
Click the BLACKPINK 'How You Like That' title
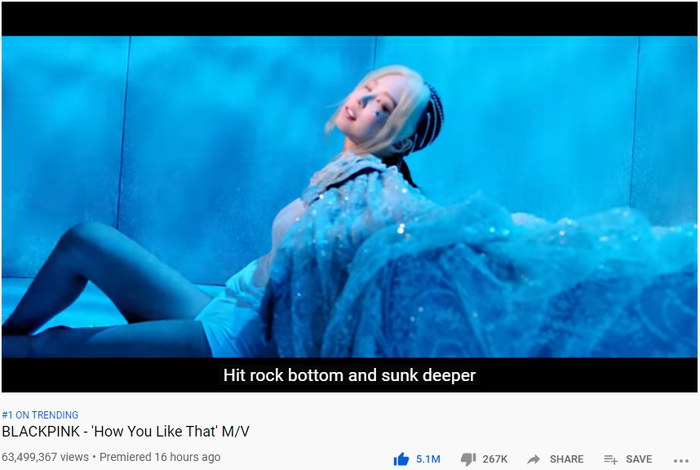125,431
